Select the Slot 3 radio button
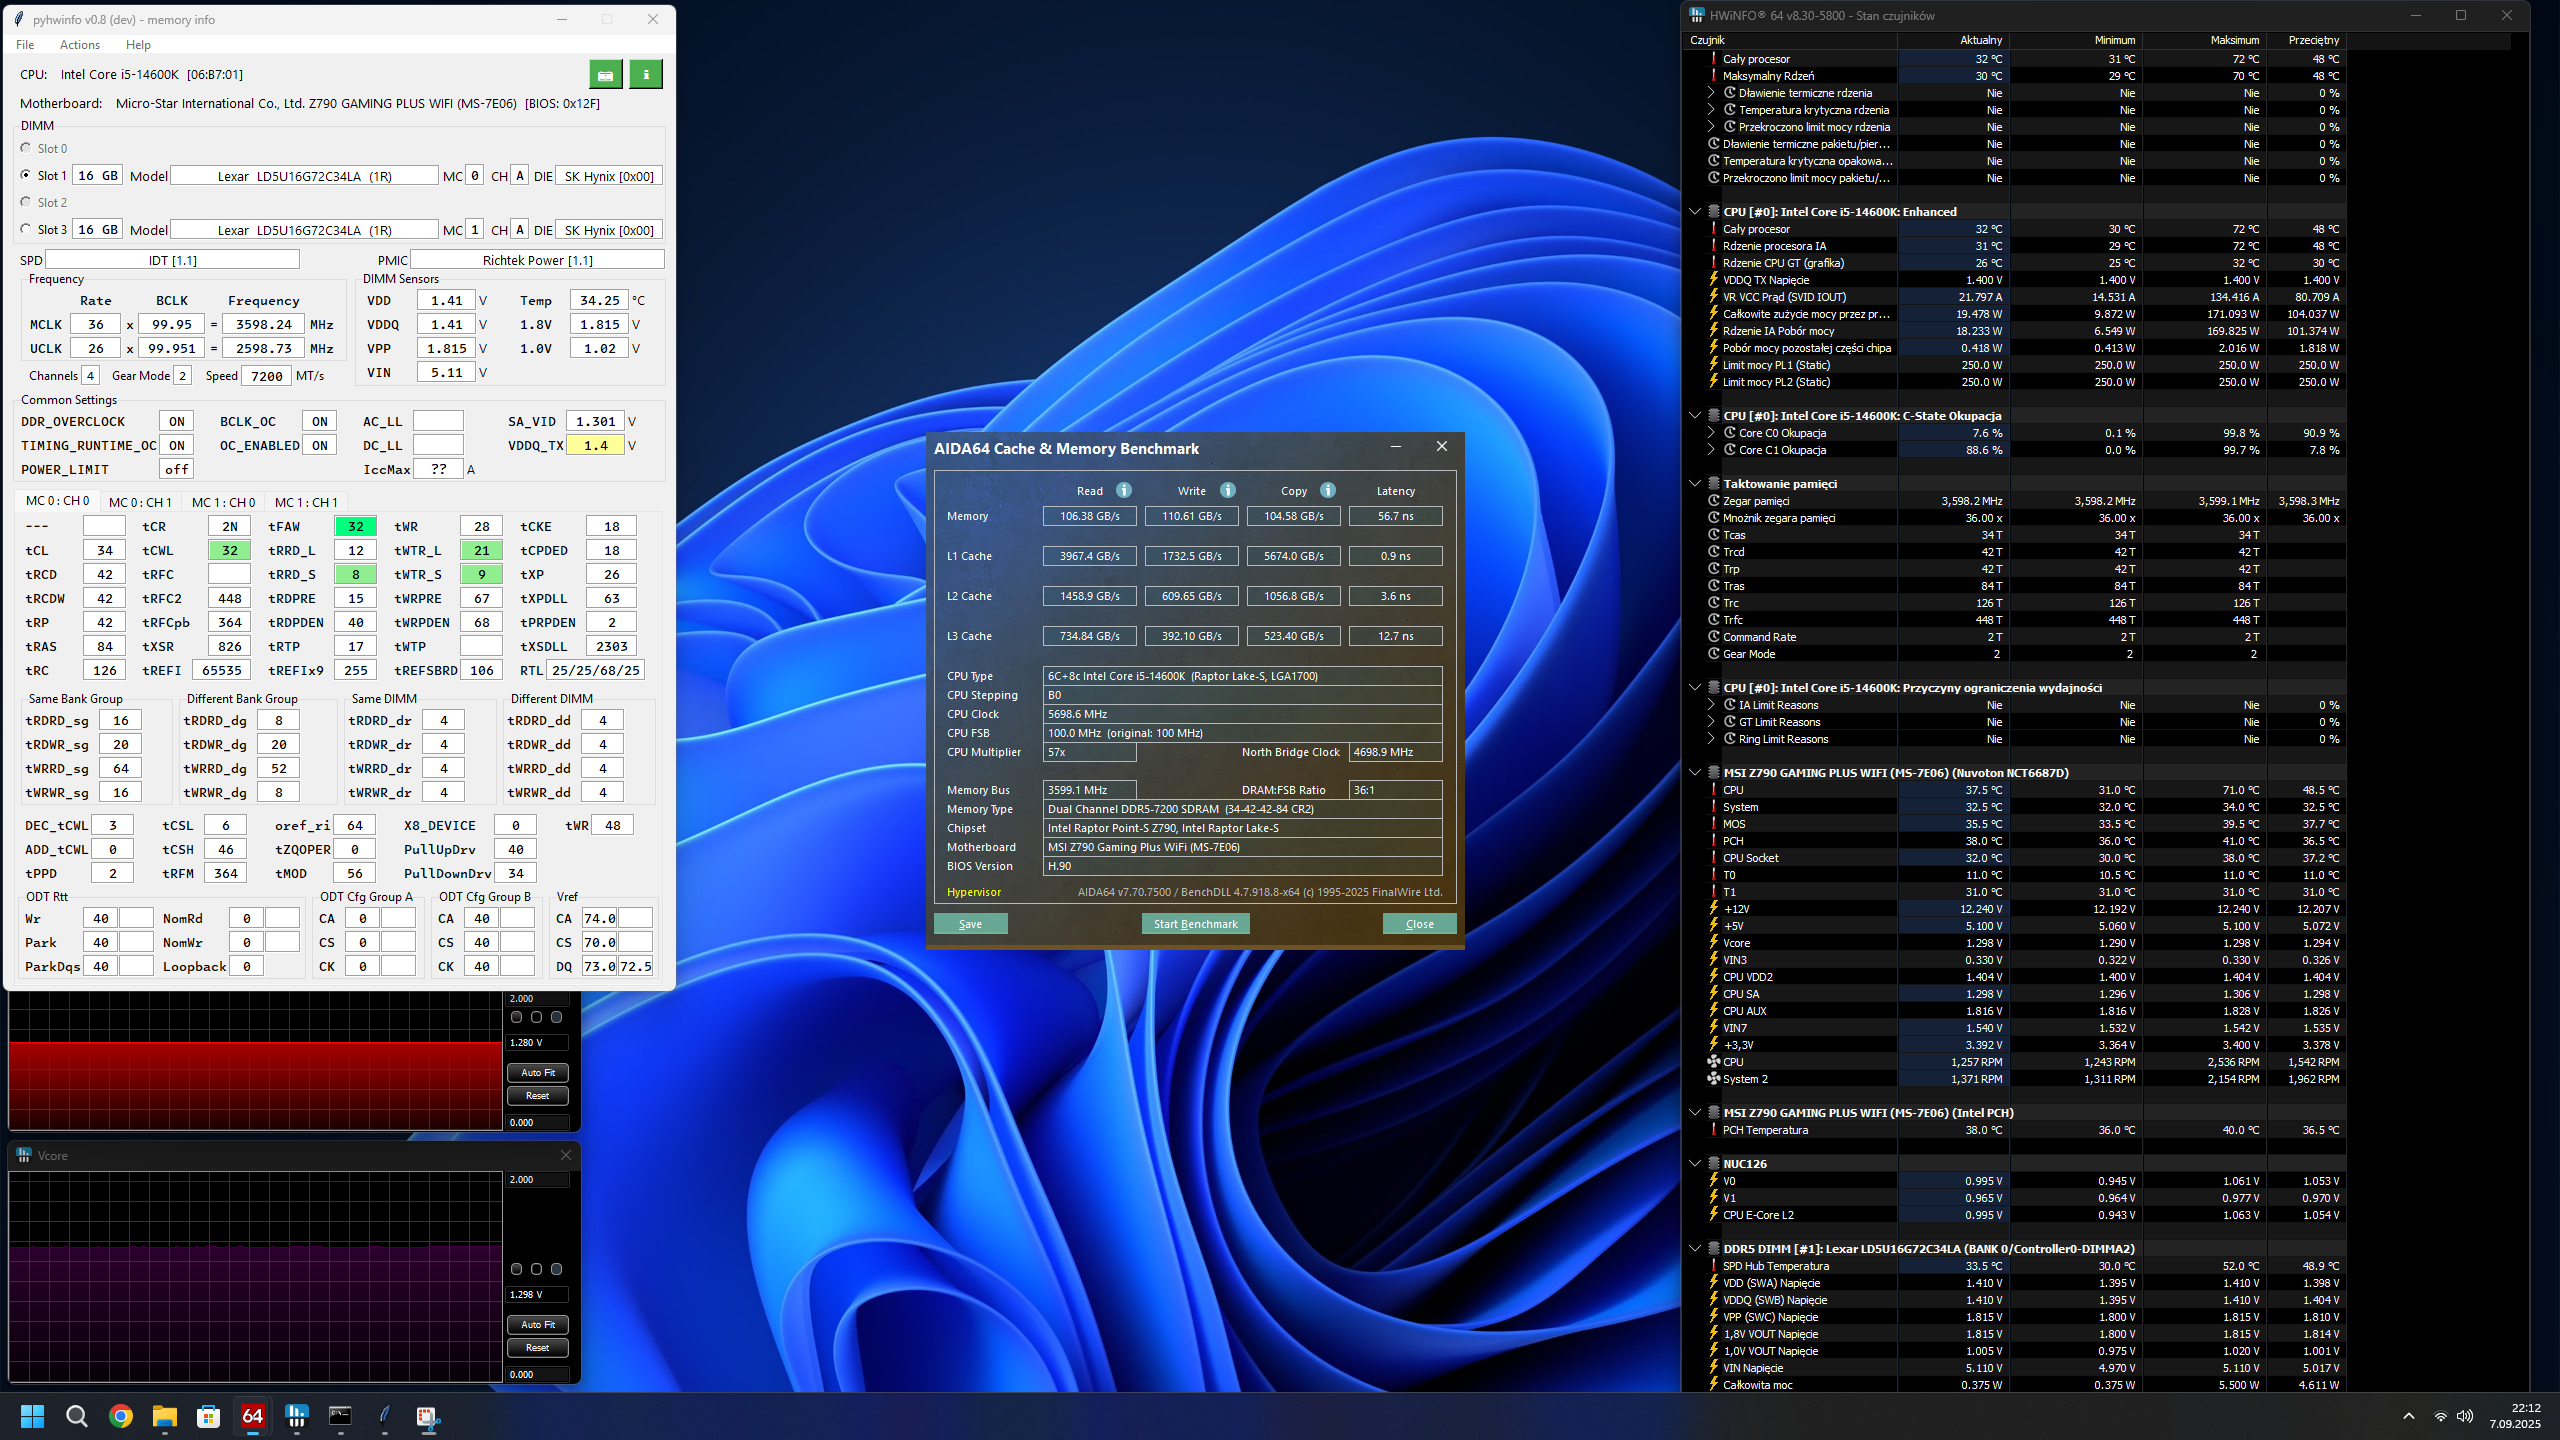This screenshot has height=1440, width=2560. [x=27, y=229]
